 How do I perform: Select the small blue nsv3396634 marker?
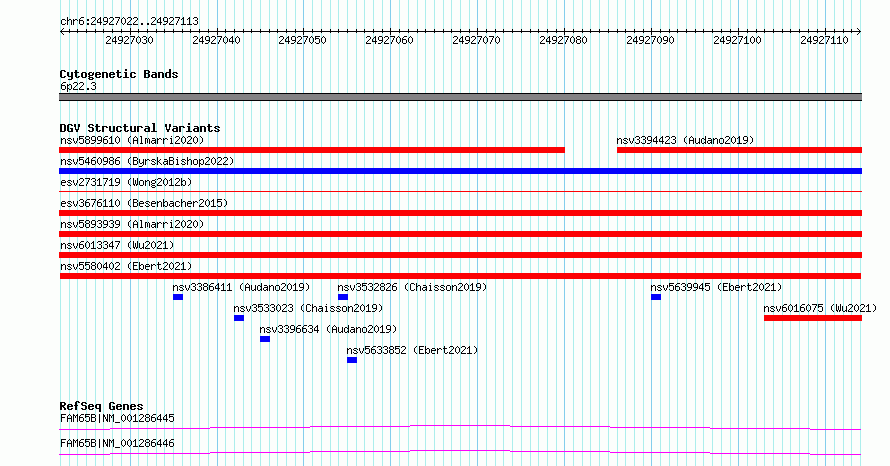pyautogui.click(x=265, y=339)
